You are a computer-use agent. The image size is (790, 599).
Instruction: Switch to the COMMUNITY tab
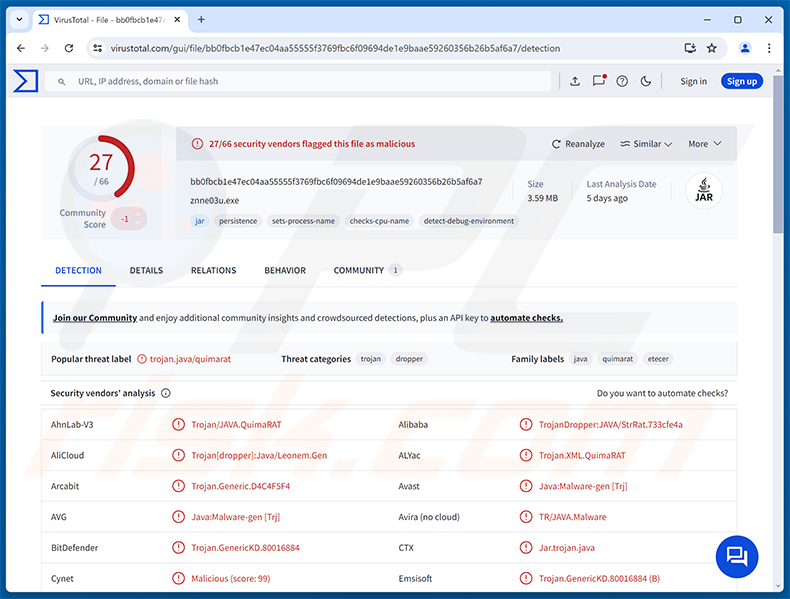click(367, 271)
